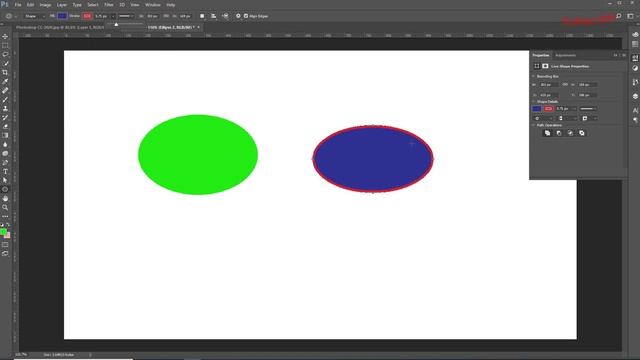Select the Clone Stamp tool
Viewport: 640px width, 360px height.
pos(5,108)
